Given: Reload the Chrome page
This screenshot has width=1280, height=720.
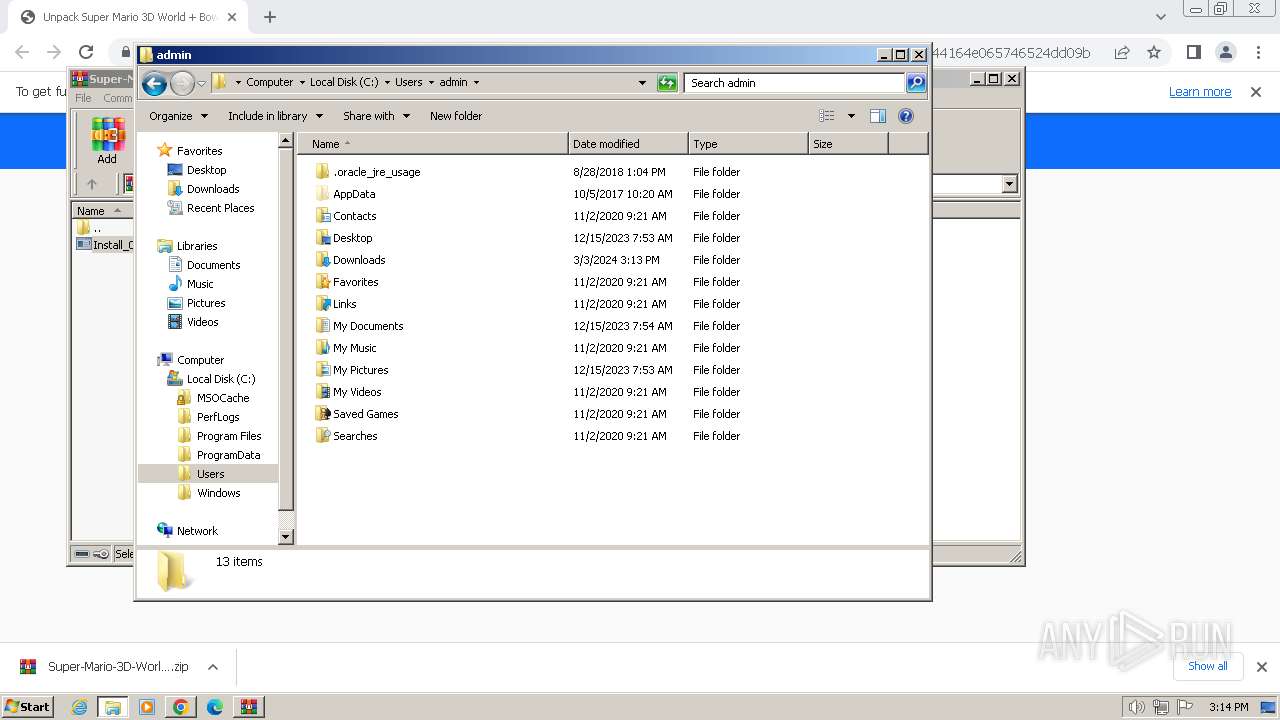Looking at the screenshot, I should (x=86, y=52).
